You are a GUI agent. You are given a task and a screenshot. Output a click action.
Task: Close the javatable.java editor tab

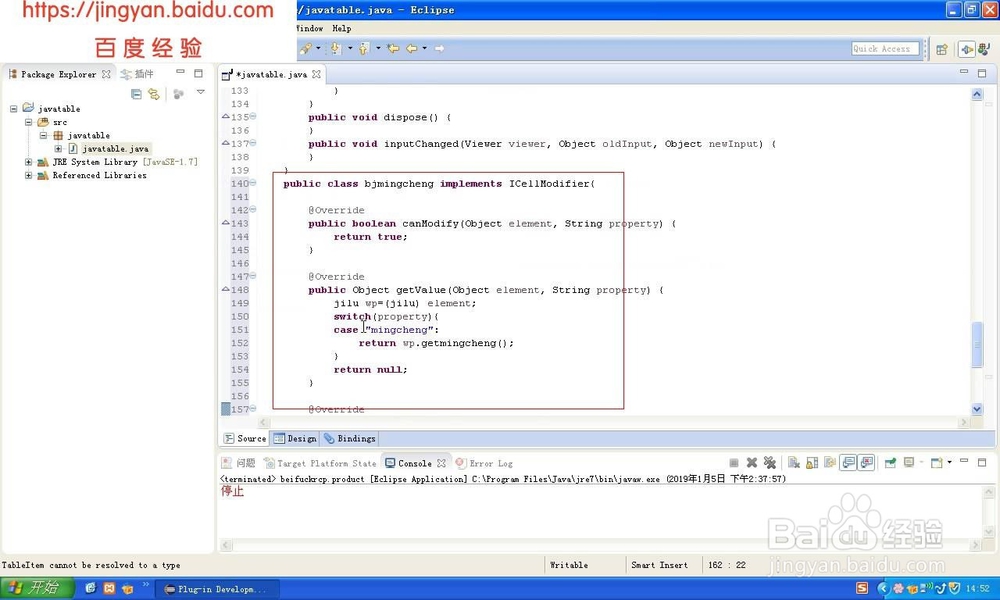316,74
